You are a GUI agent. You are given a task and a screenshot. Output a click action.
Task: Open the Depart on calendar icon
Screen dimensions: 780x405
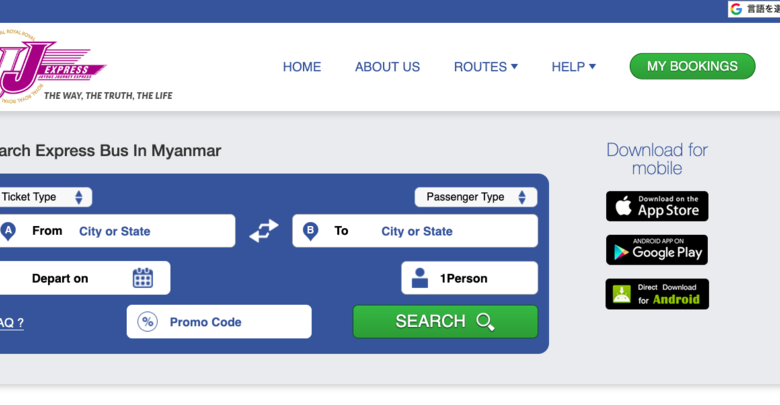click(x=143, y=278)
